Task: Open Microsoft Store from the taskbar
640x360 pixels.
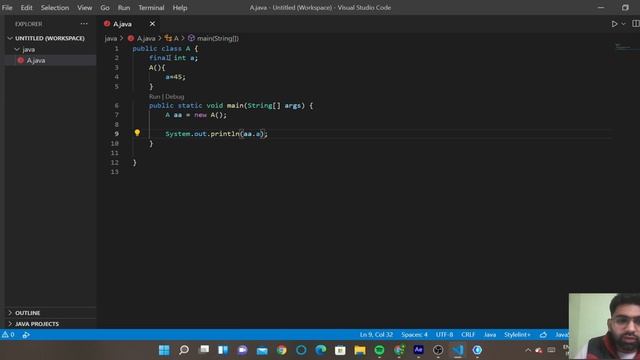Action: pyautogui.click(x=340, y=350)
